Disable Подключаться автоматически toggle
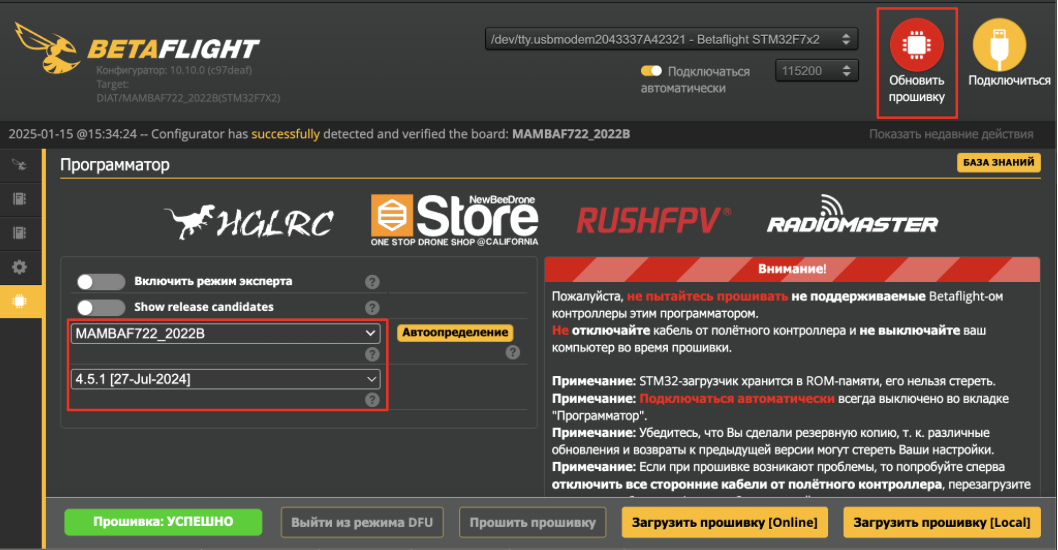1058x550 pixels. [x=652, y=71]
